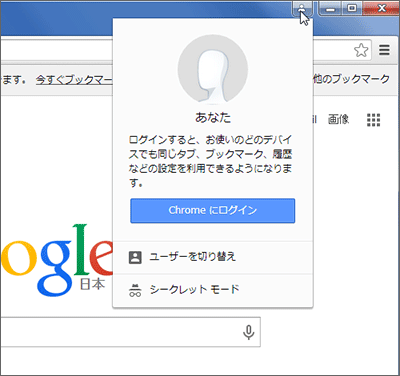This screenshot has height=376, width=400.
Task: Open 他のブックマーク folder
Action: pos(351,79)
